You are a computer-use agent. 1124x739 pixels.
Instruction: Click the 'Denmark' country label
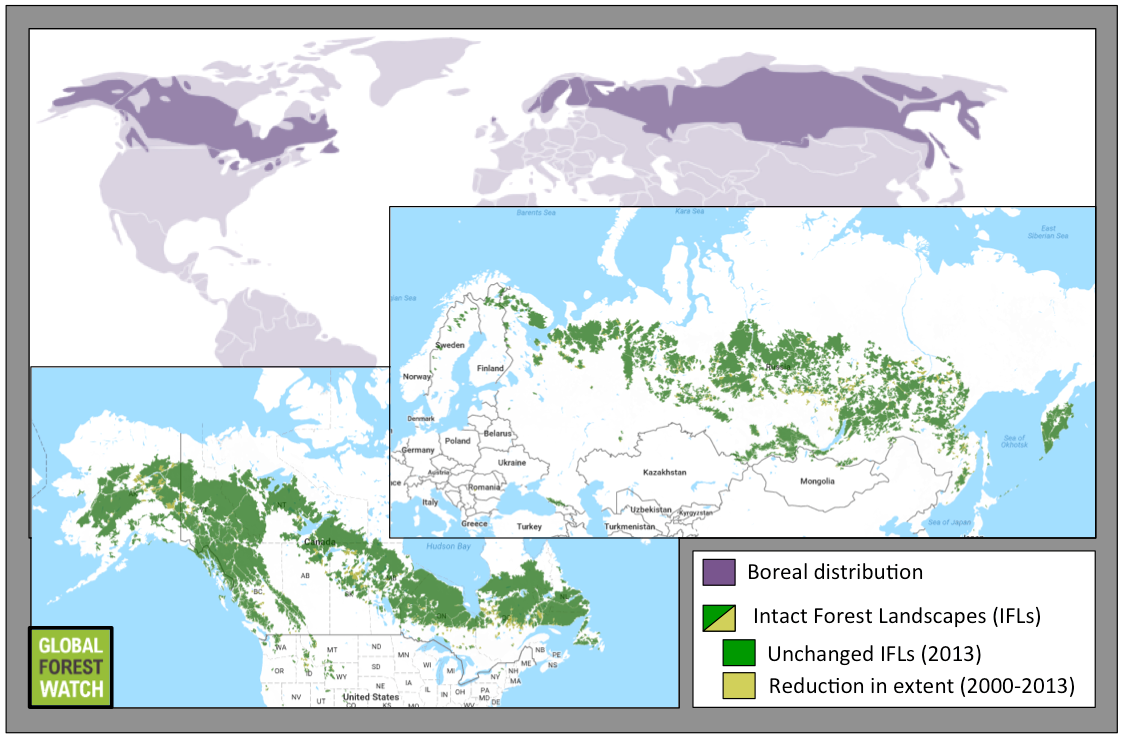coord(421,419)
